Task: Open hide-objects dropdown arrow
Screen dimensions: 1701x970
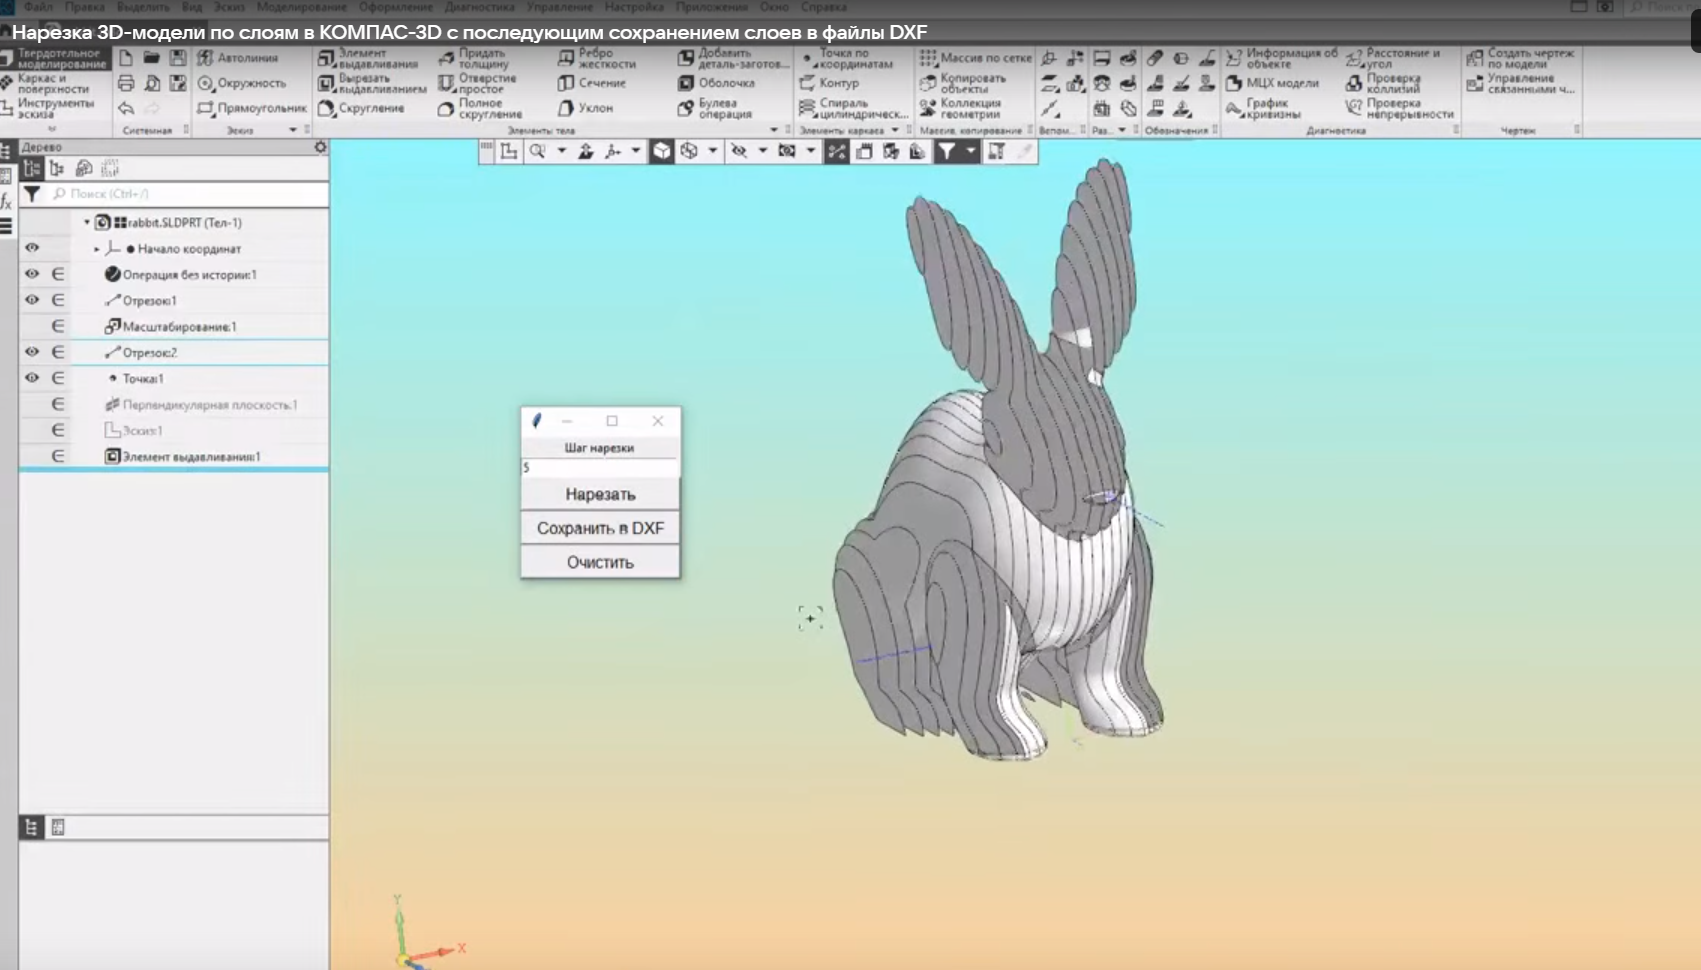Action: (762, 151)
